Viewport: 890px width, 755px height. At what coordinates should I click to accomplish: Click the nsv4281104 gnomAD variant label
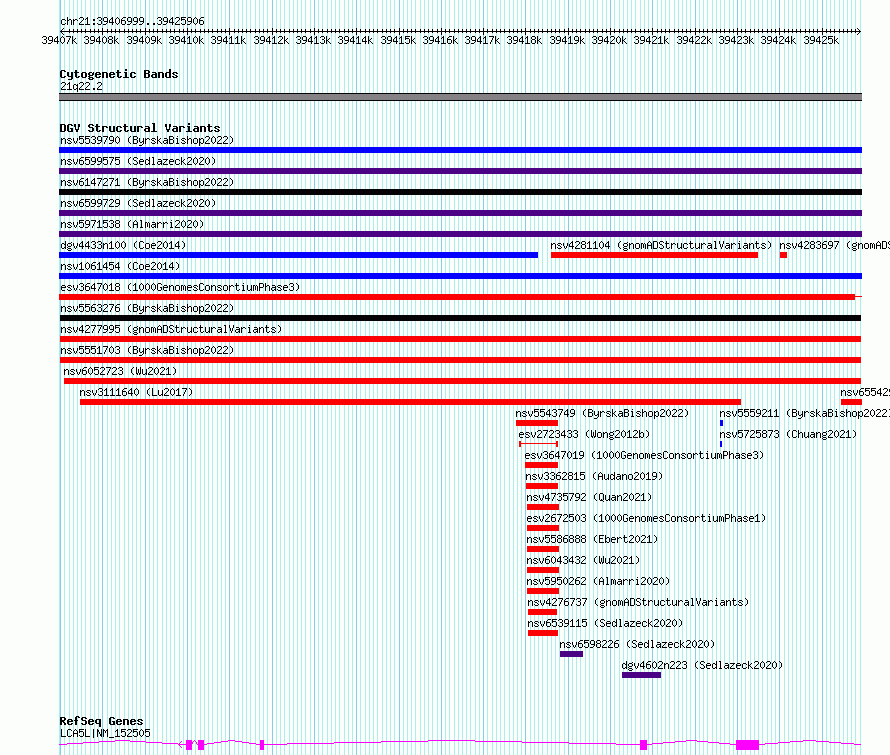point(661,245)
